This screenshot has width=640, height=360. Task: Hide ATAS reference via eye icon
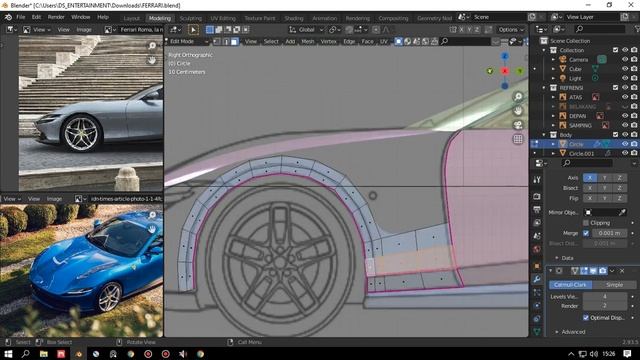(x=625, y=97)
